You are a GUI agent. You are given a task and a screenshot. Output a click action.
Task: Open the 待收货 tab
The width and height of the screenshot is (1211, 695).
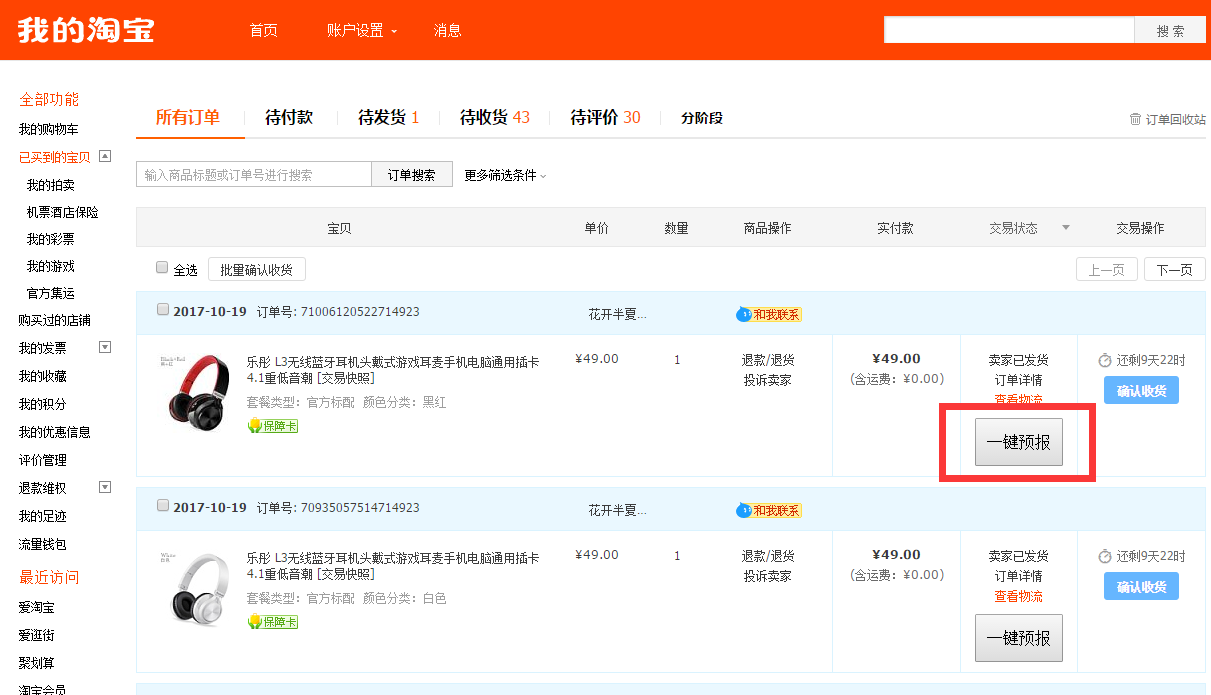495,118
